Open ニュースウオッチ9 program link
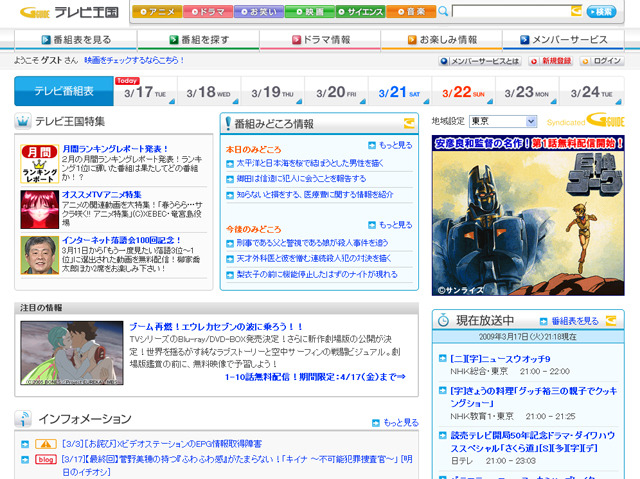This screenshot has width=640, height=479. (500, 359)
